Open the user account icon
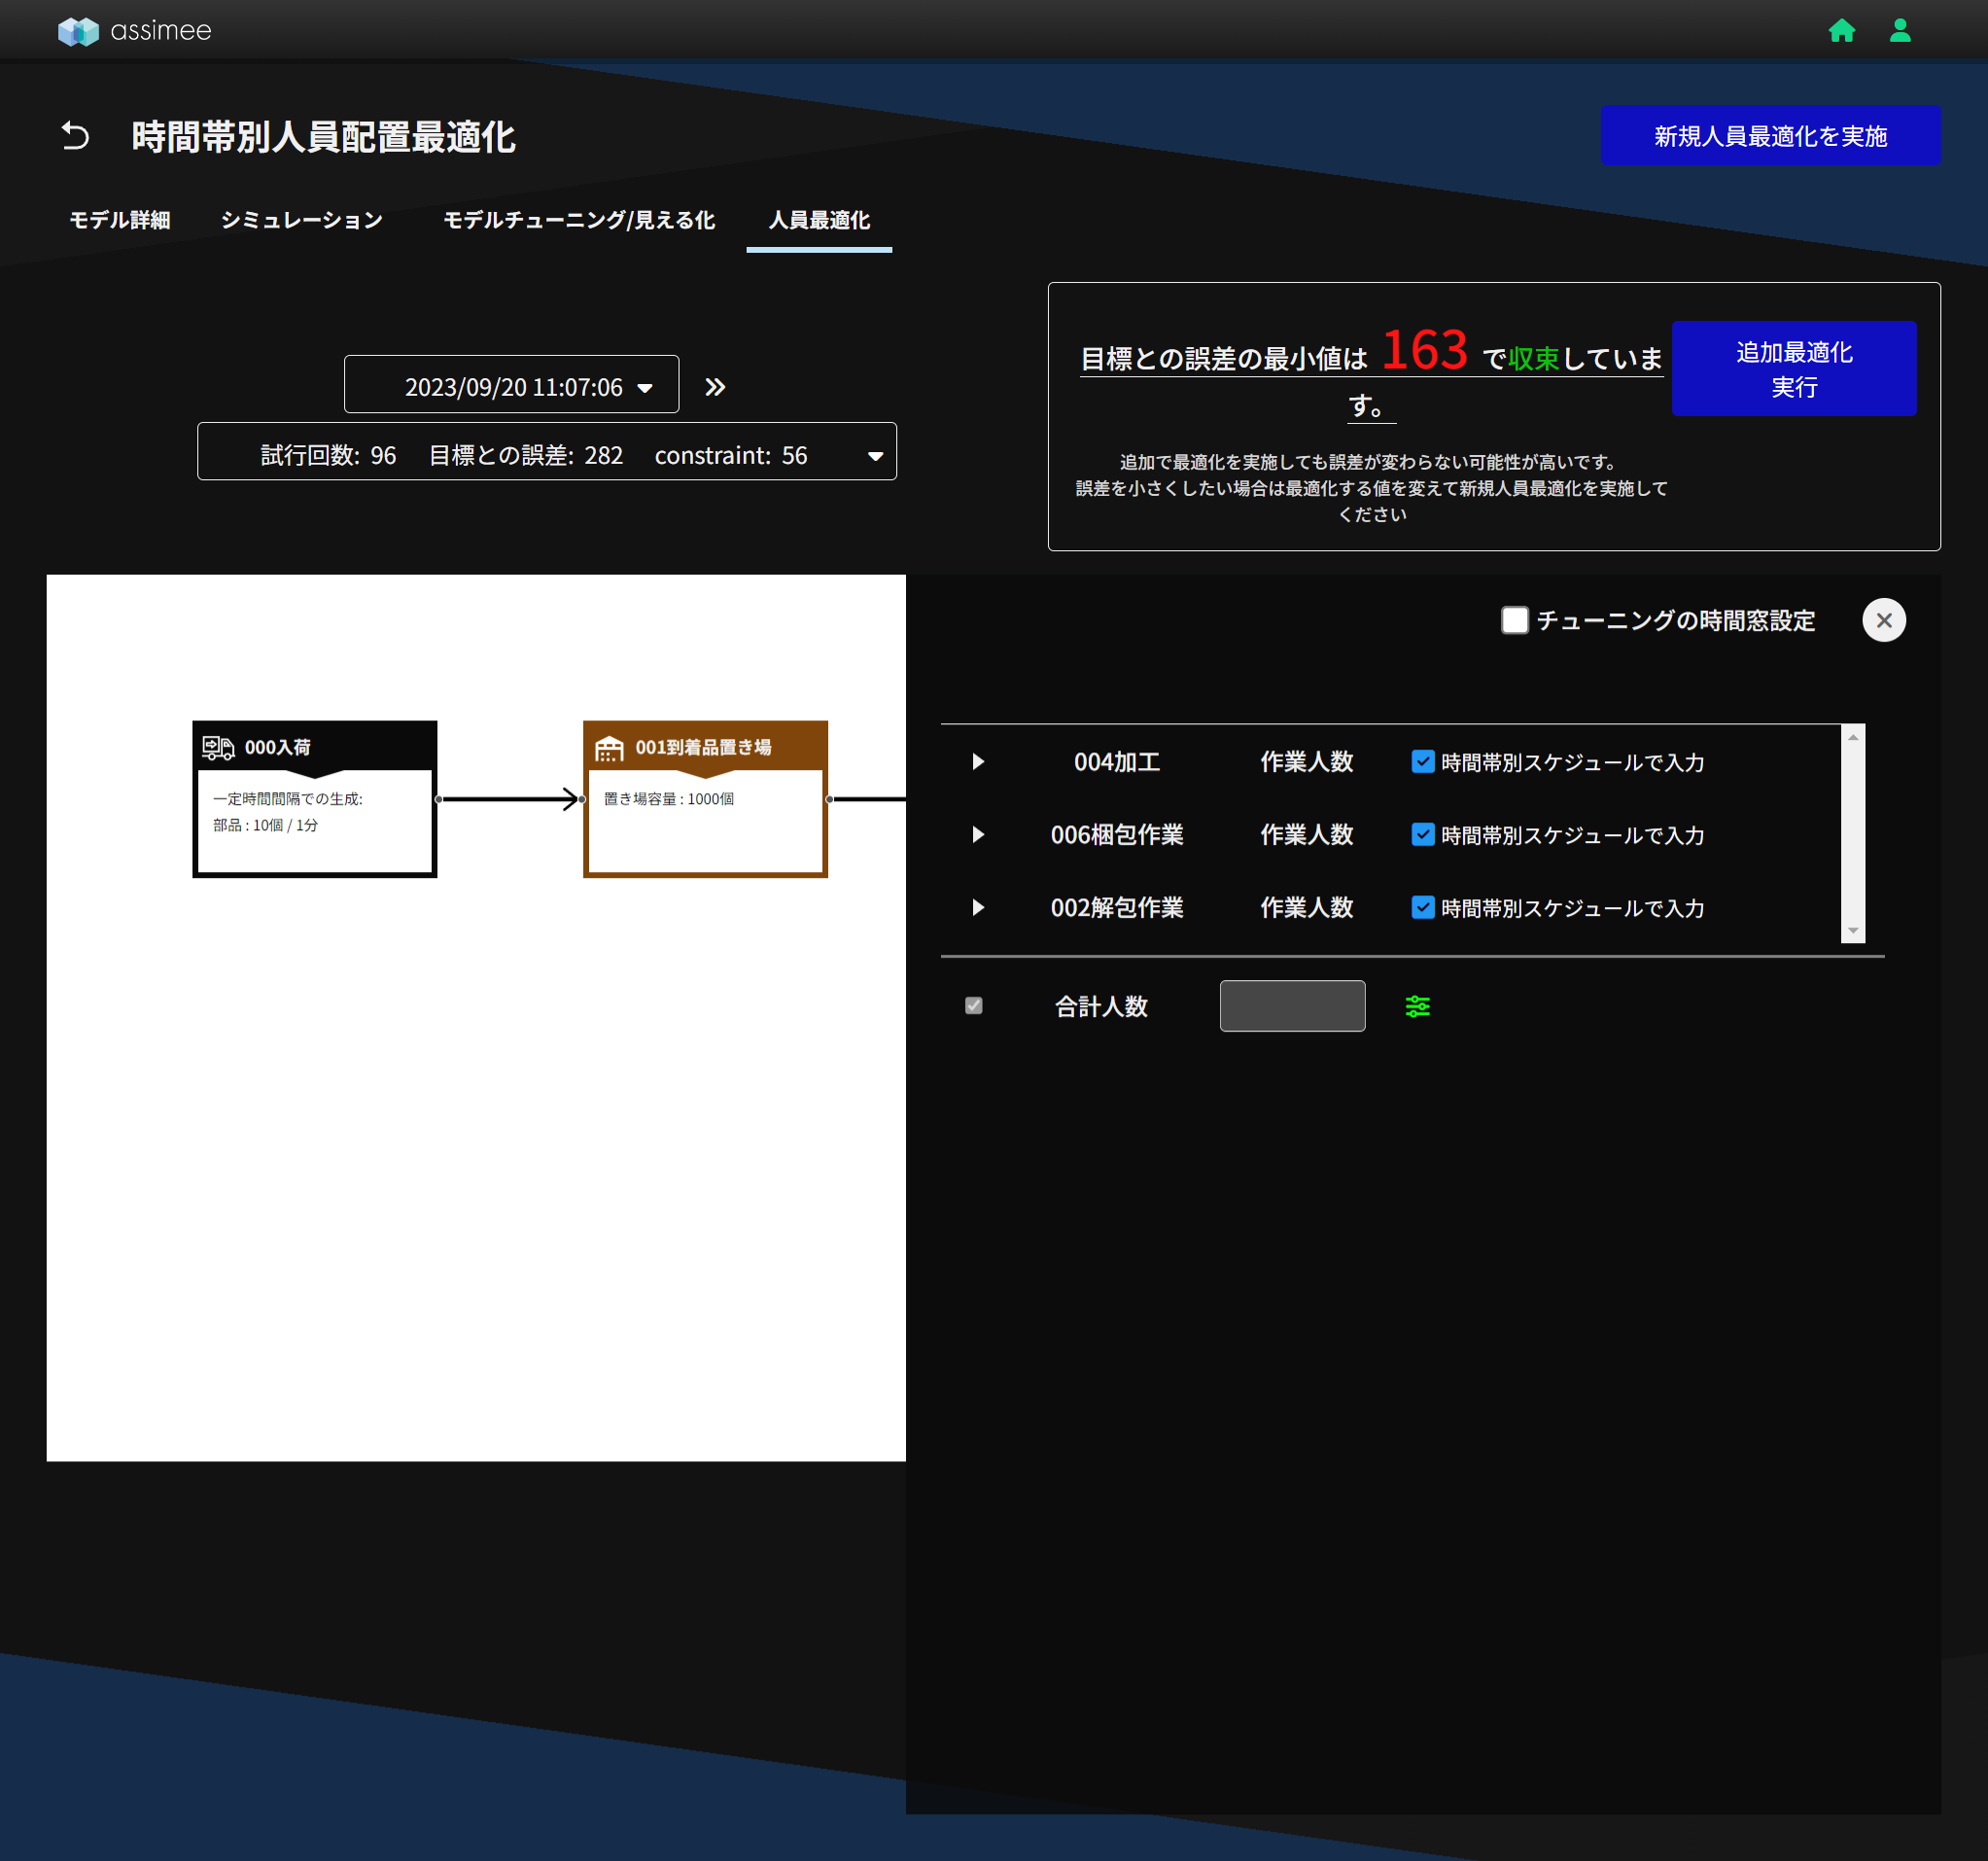Screen dimensions: 1988x1861 pyautogui.click(x=1899, y=31)
